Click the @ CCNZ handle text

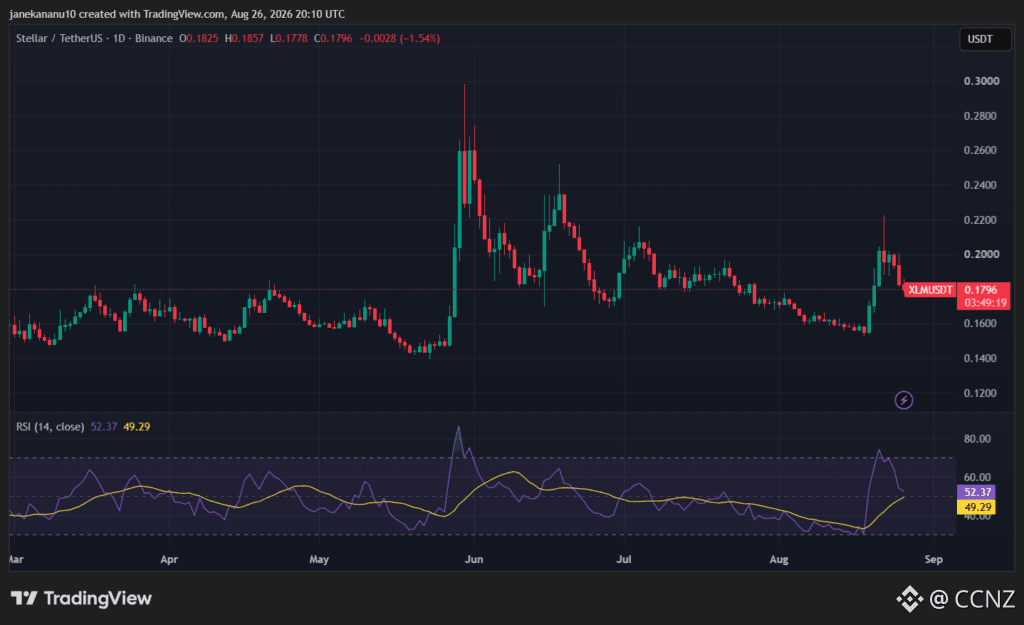tap(972, 599)
